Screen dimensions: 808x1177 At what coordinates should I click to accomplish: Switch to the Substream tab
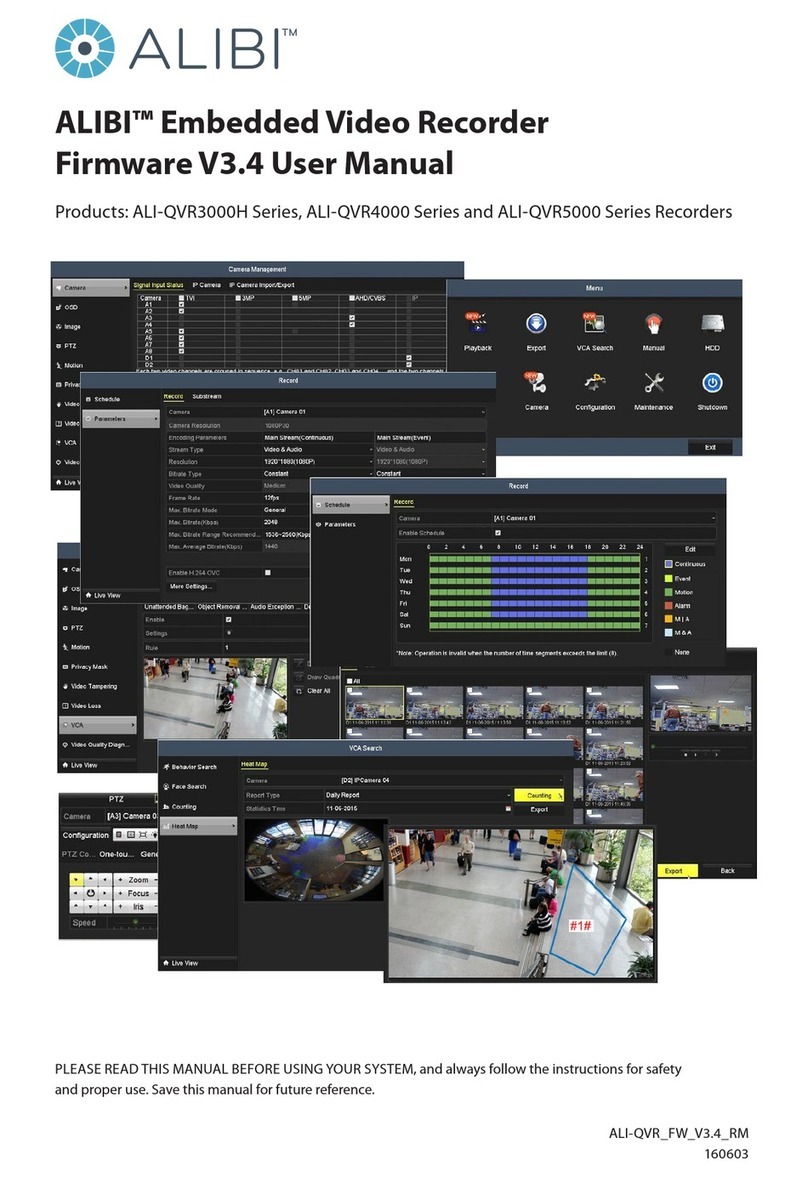pyautogui.click(x=207, y=396)
